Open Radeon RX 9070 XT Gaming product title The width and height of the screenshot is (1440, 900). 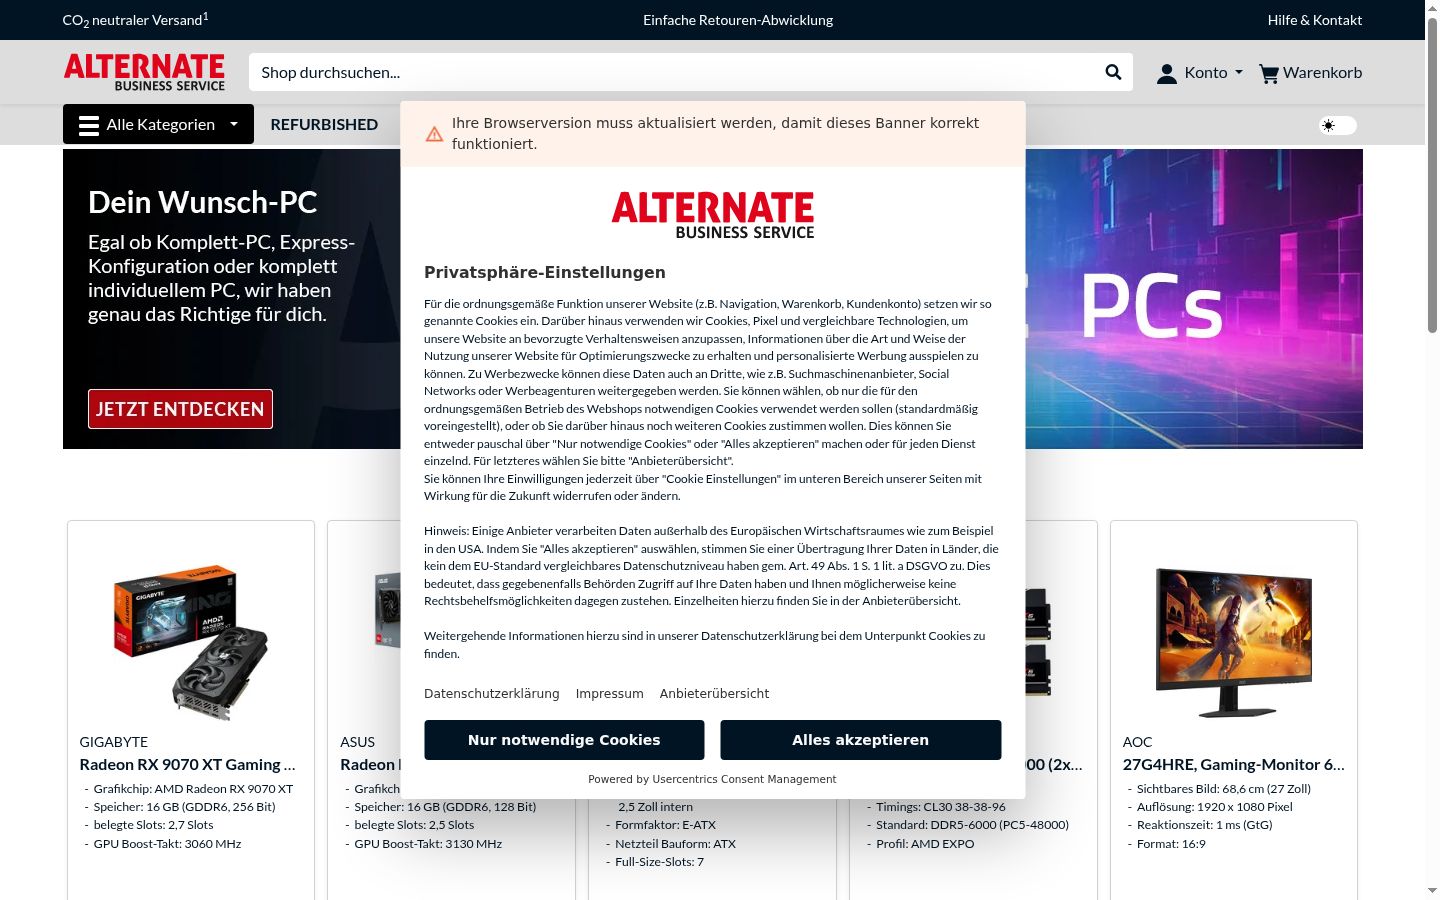[x=187, y=765]
